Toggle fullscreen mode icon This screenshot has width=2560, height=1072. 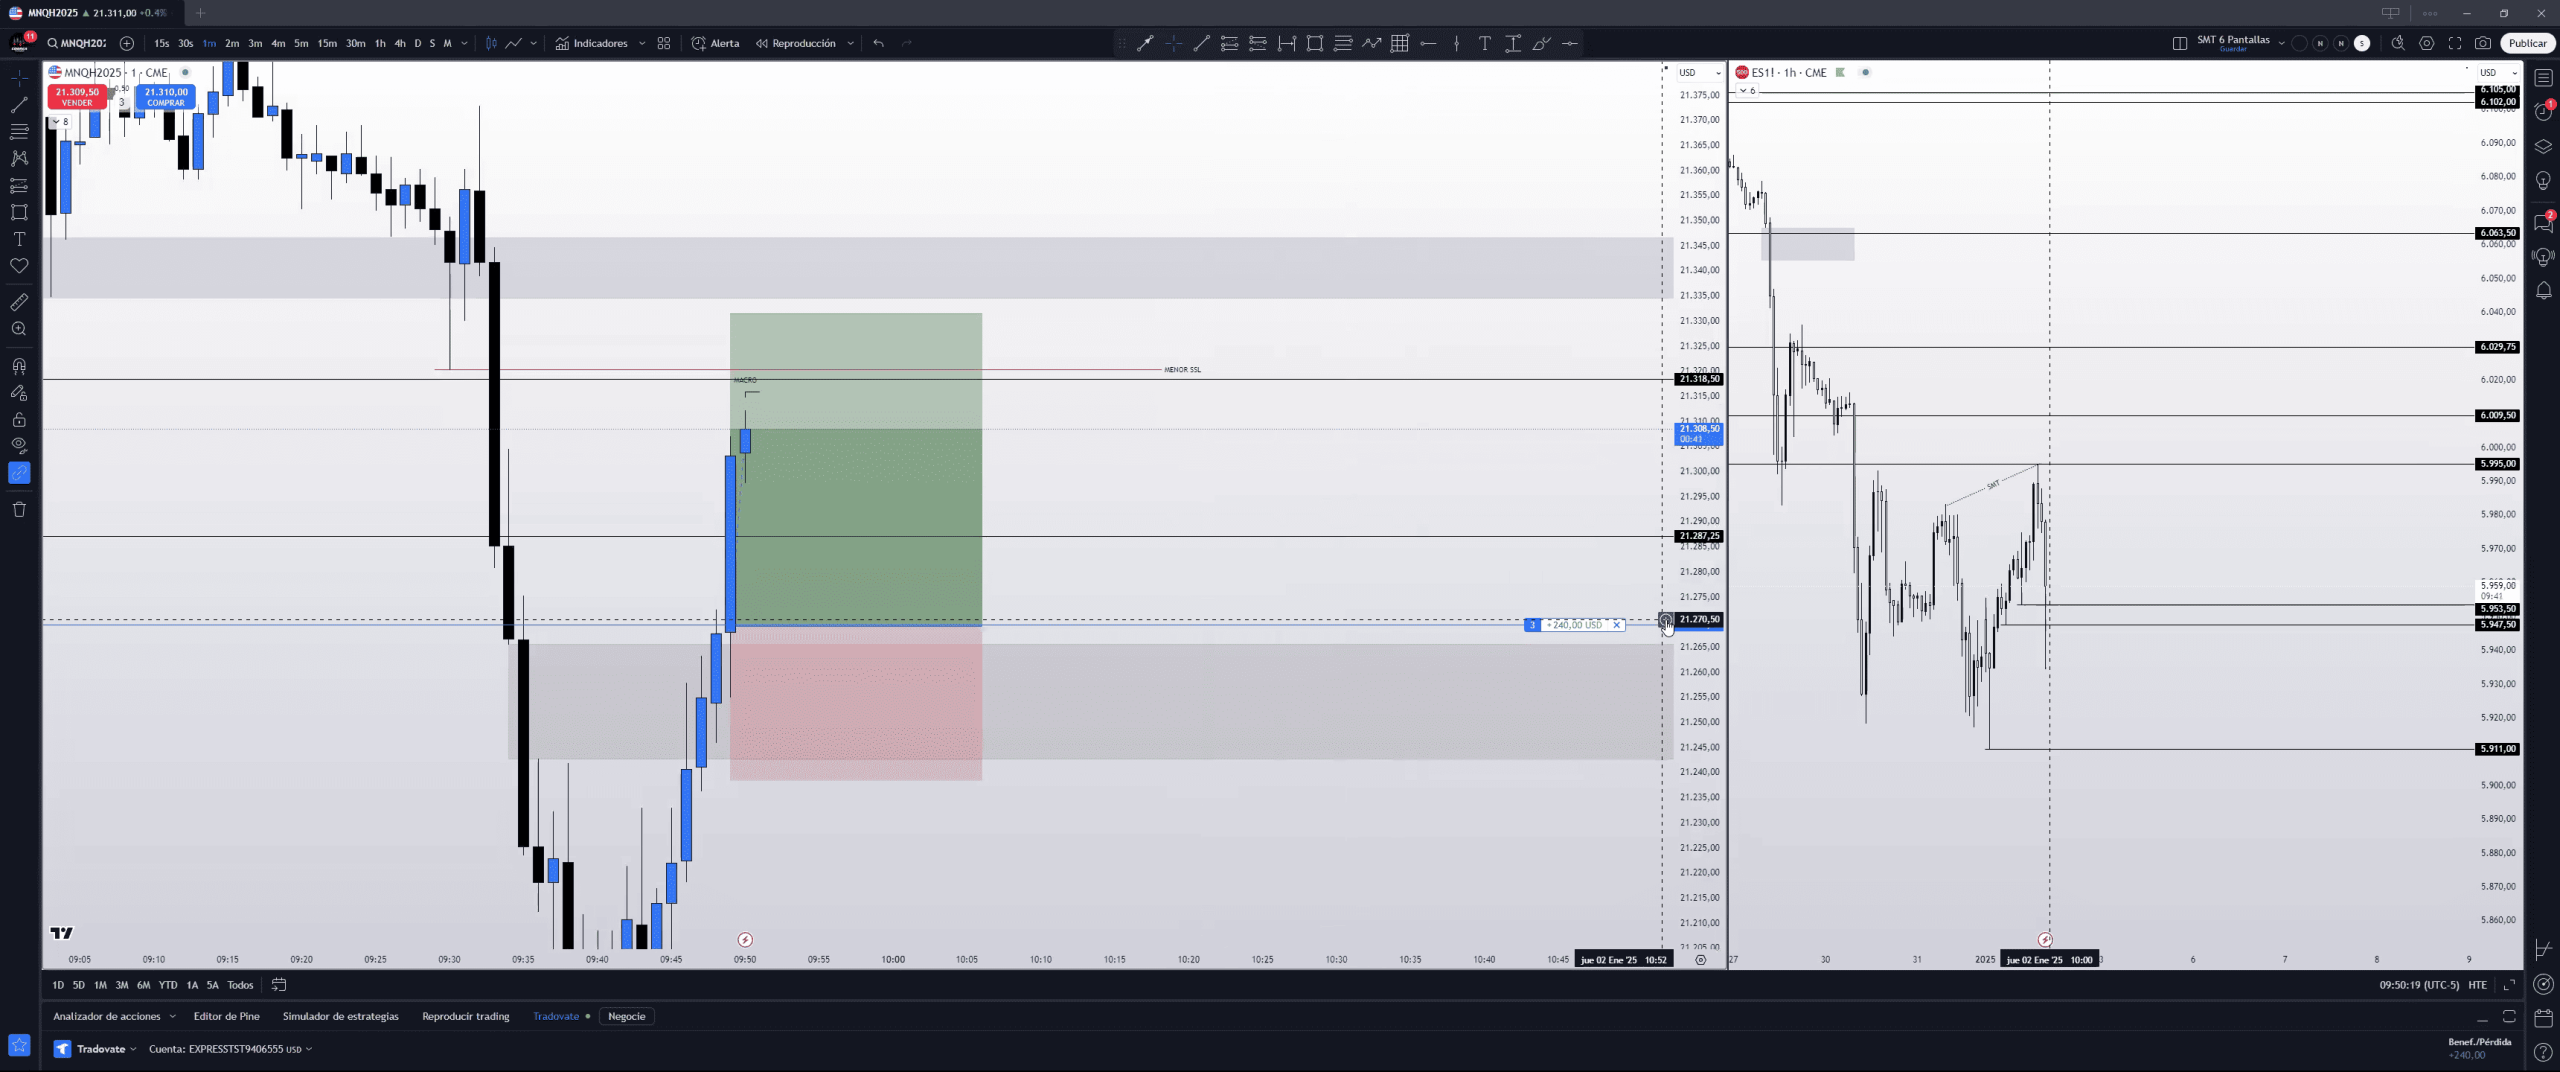(2455, 43)
